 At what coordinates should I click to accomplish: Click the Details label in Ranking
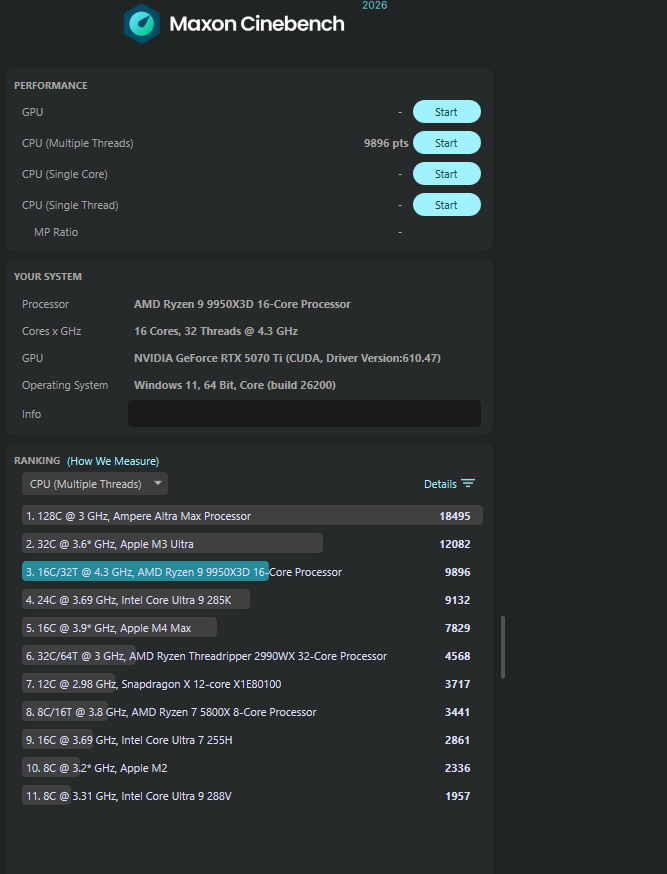[x=440, y=484]
